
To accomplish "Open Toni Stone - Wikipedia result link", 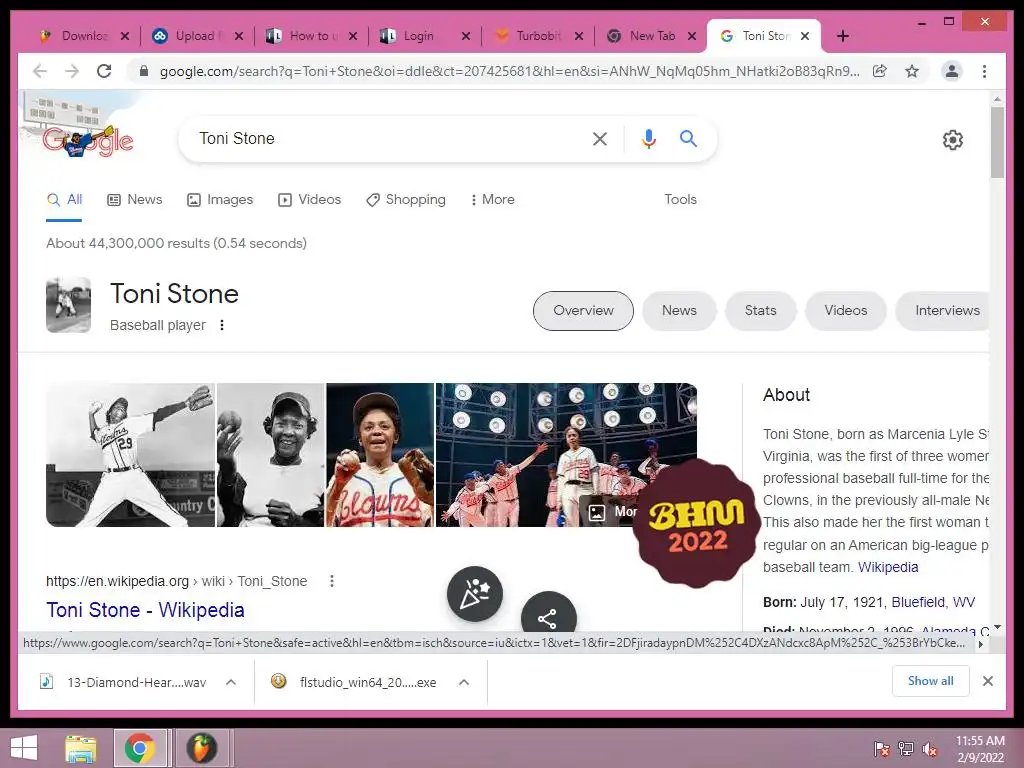I will [145, 610].
